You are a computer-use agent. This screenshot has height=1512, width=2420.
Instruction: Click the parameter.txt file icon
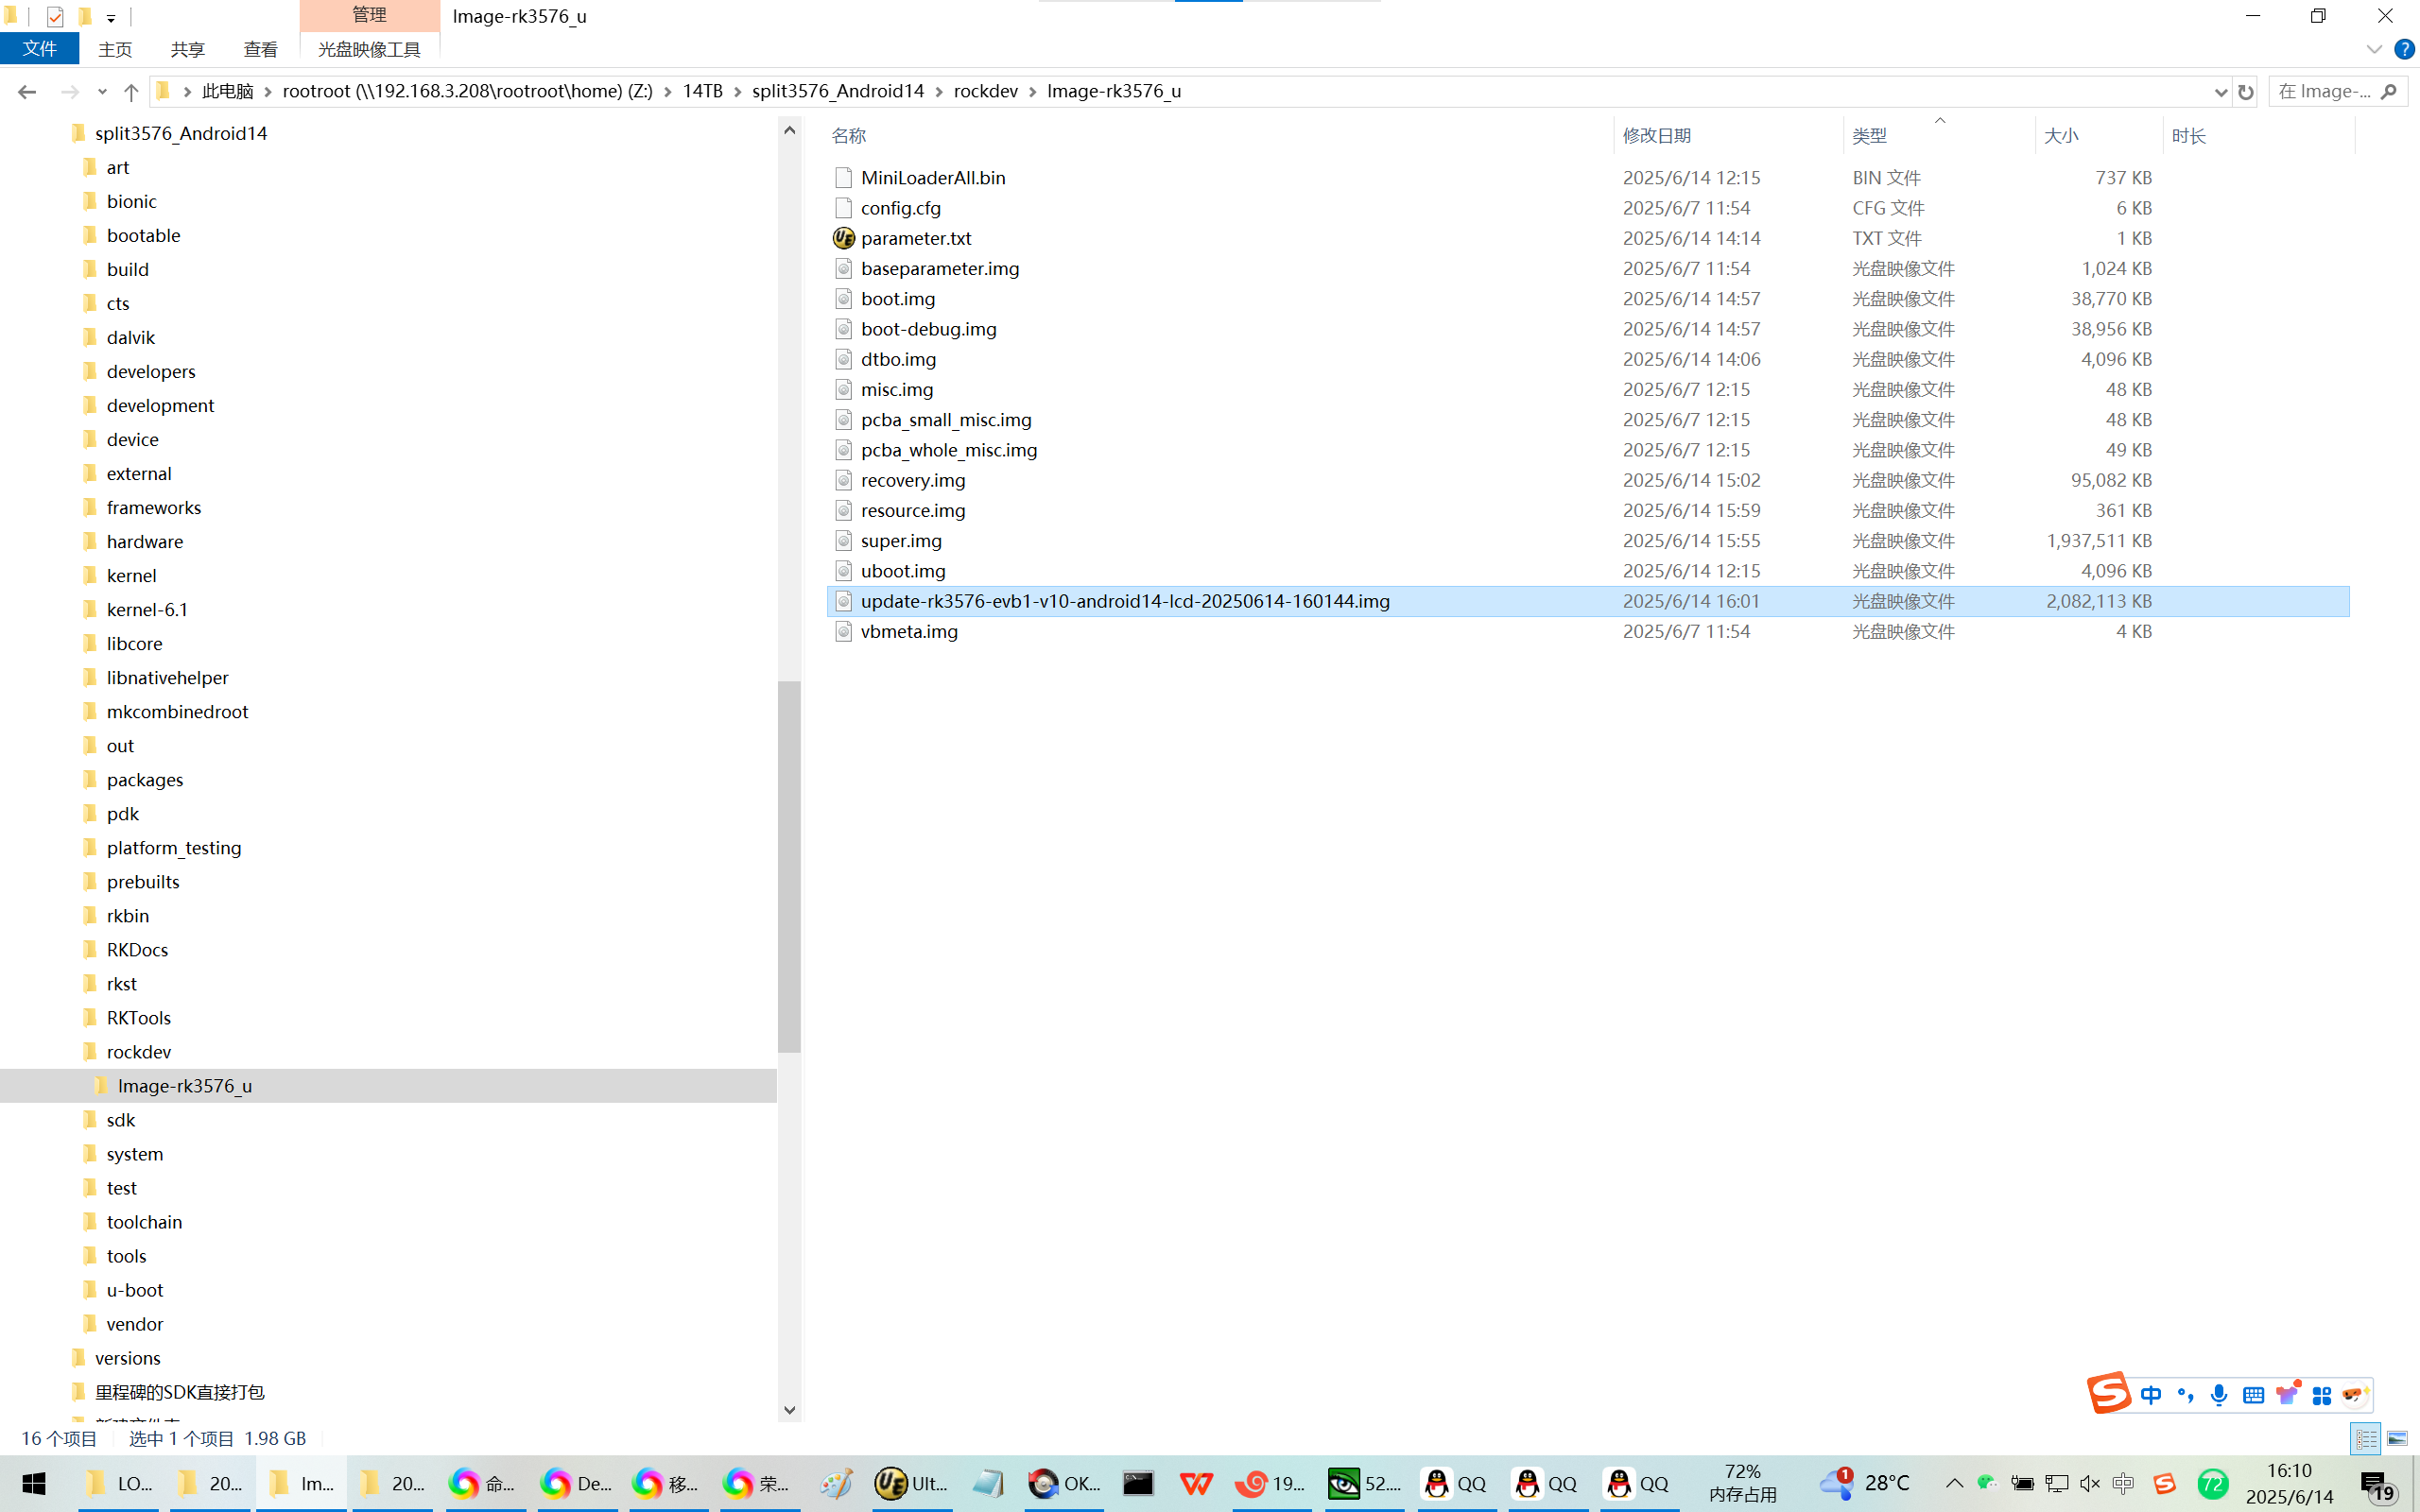(843, 238)
